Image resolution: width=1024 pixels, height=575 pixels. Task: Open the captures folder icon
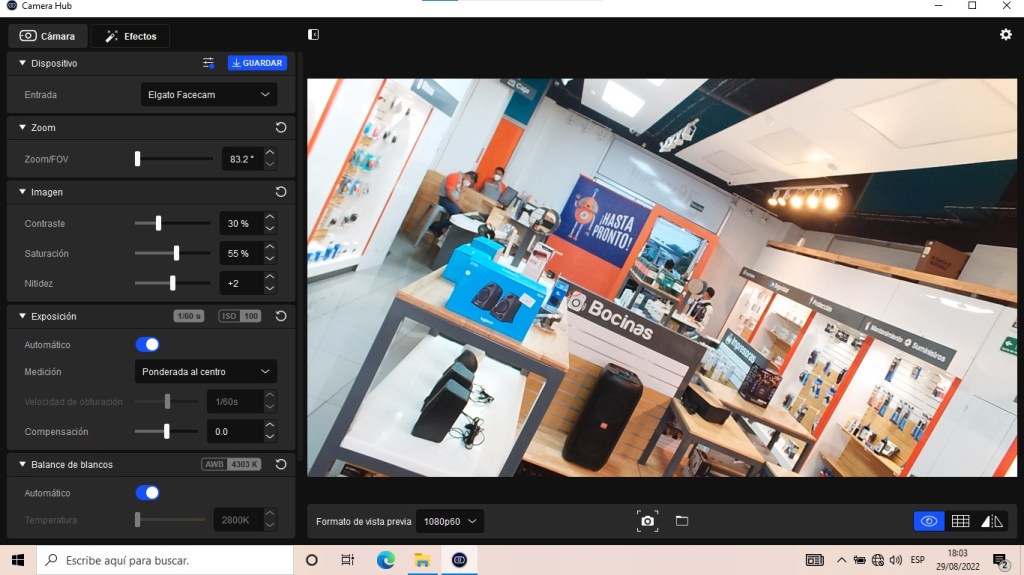(x=682, y=521)
